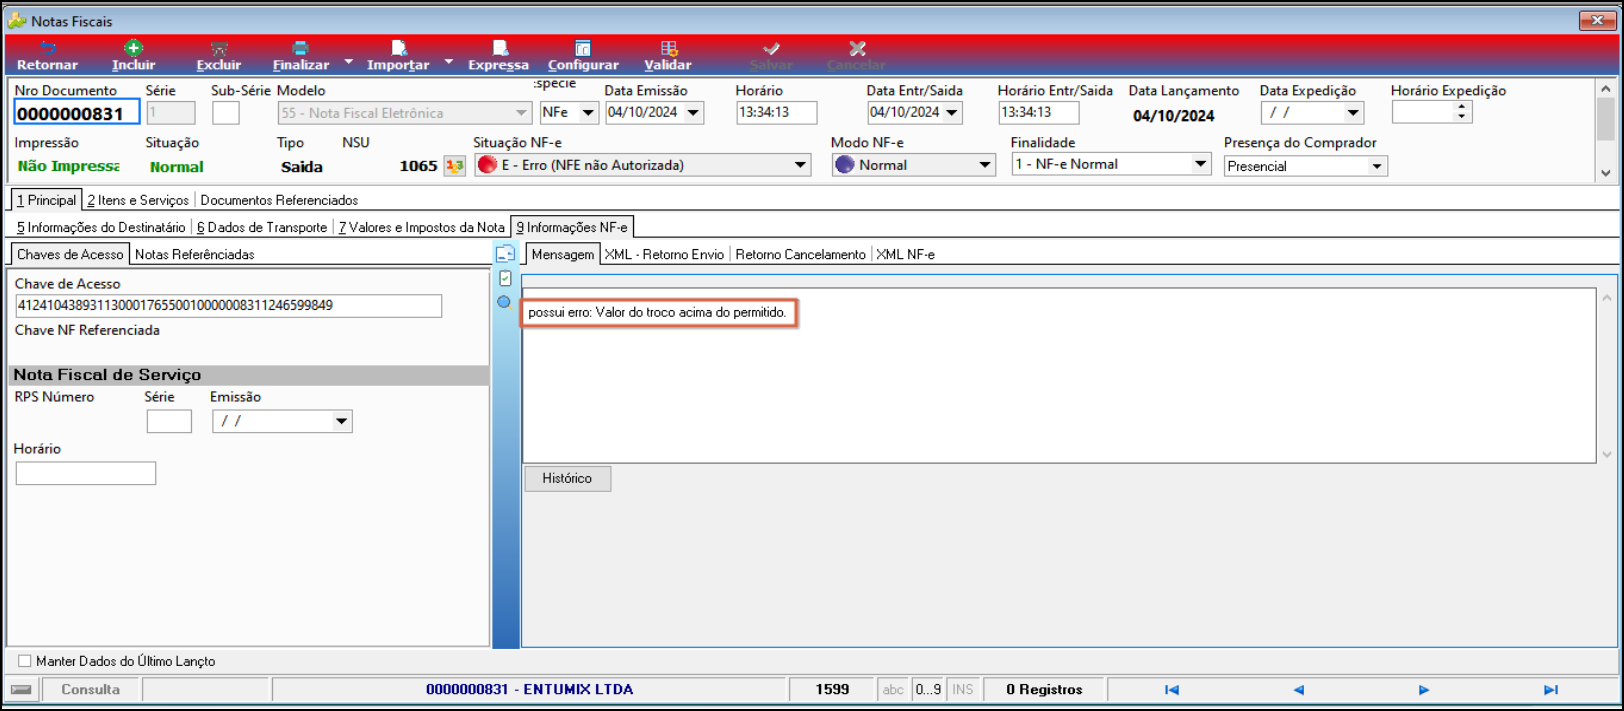
Task: Select the Chaves de Acesso tab
Action: pos(70,254)
